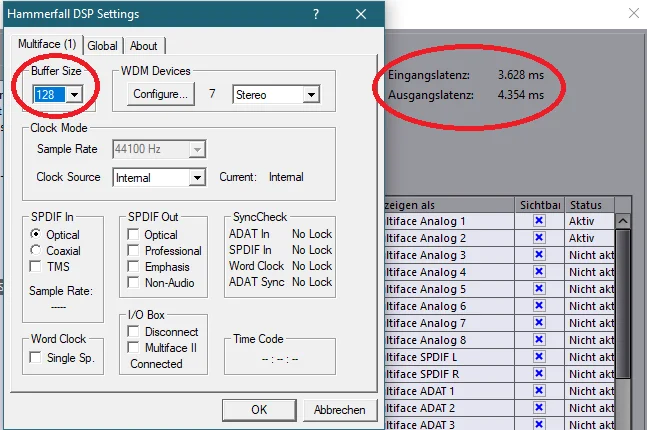Click the Eingangslatenz value 3.628 ms
Screen dimensions: 647x430
point(521,75)
